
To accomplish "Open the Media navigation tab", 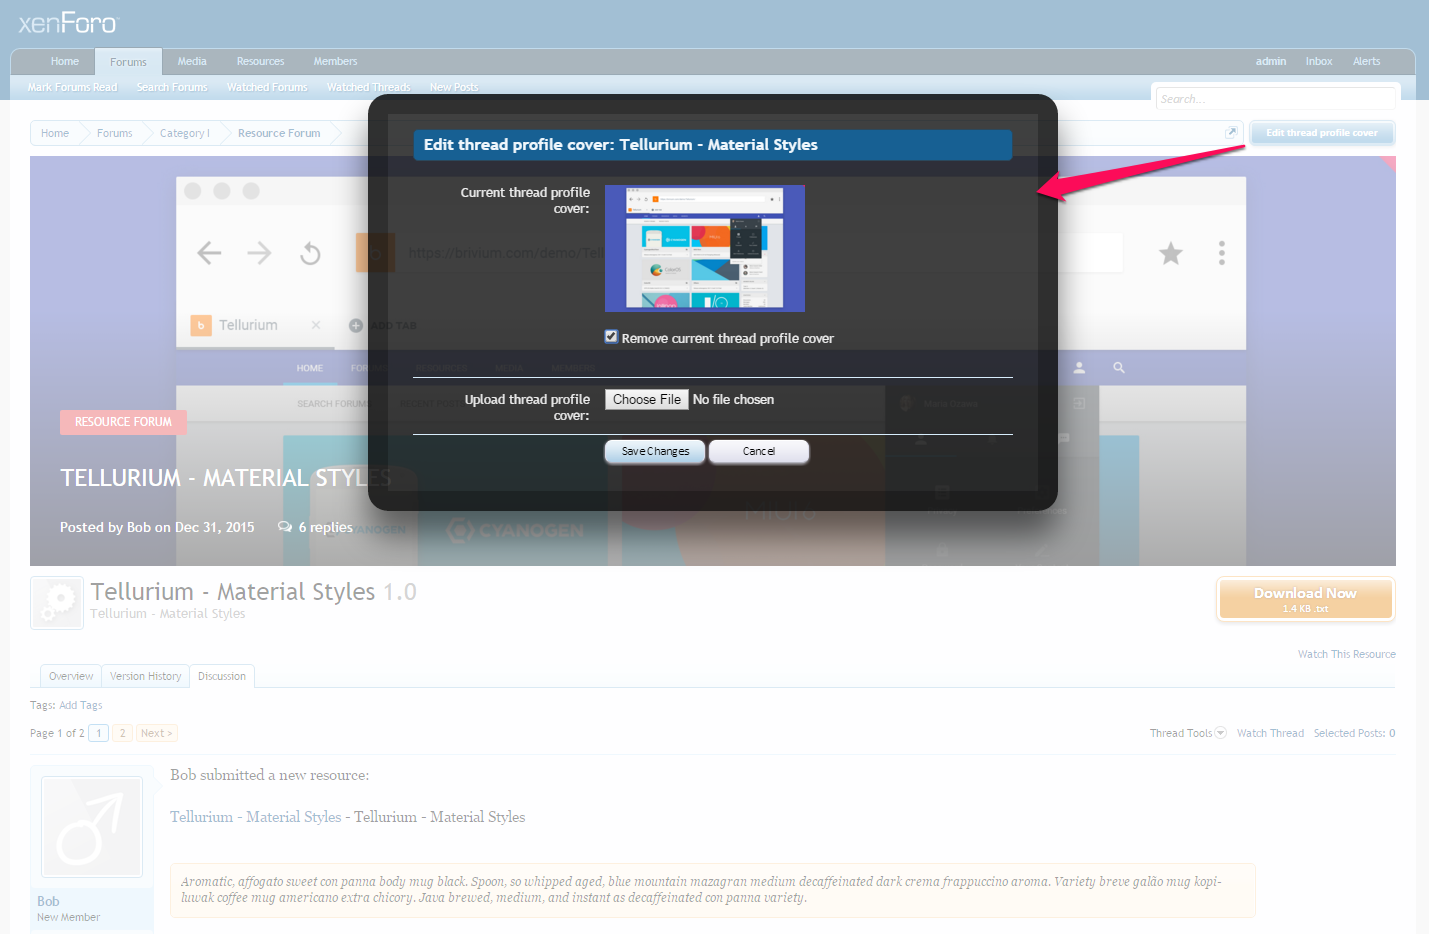I will point(192,61).
